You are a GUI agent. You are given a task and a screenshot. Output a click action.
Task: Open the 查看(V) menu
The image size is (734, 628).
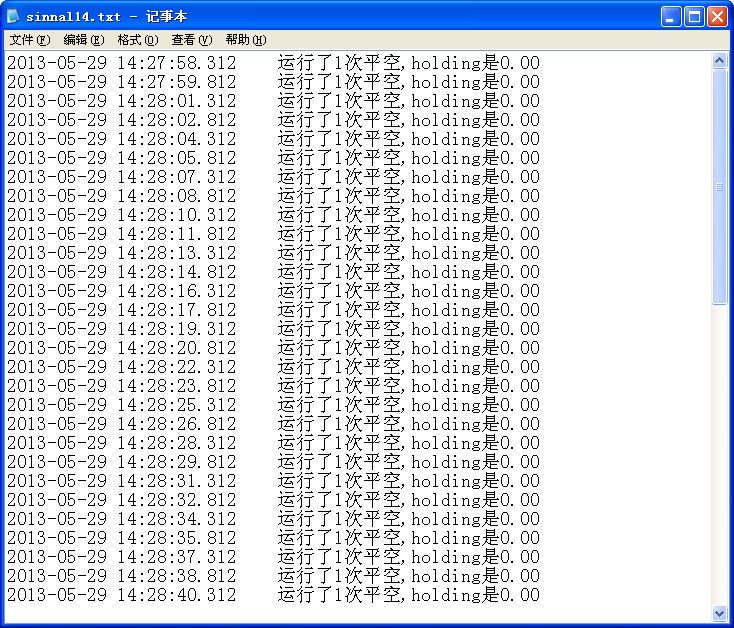(192, 40)
